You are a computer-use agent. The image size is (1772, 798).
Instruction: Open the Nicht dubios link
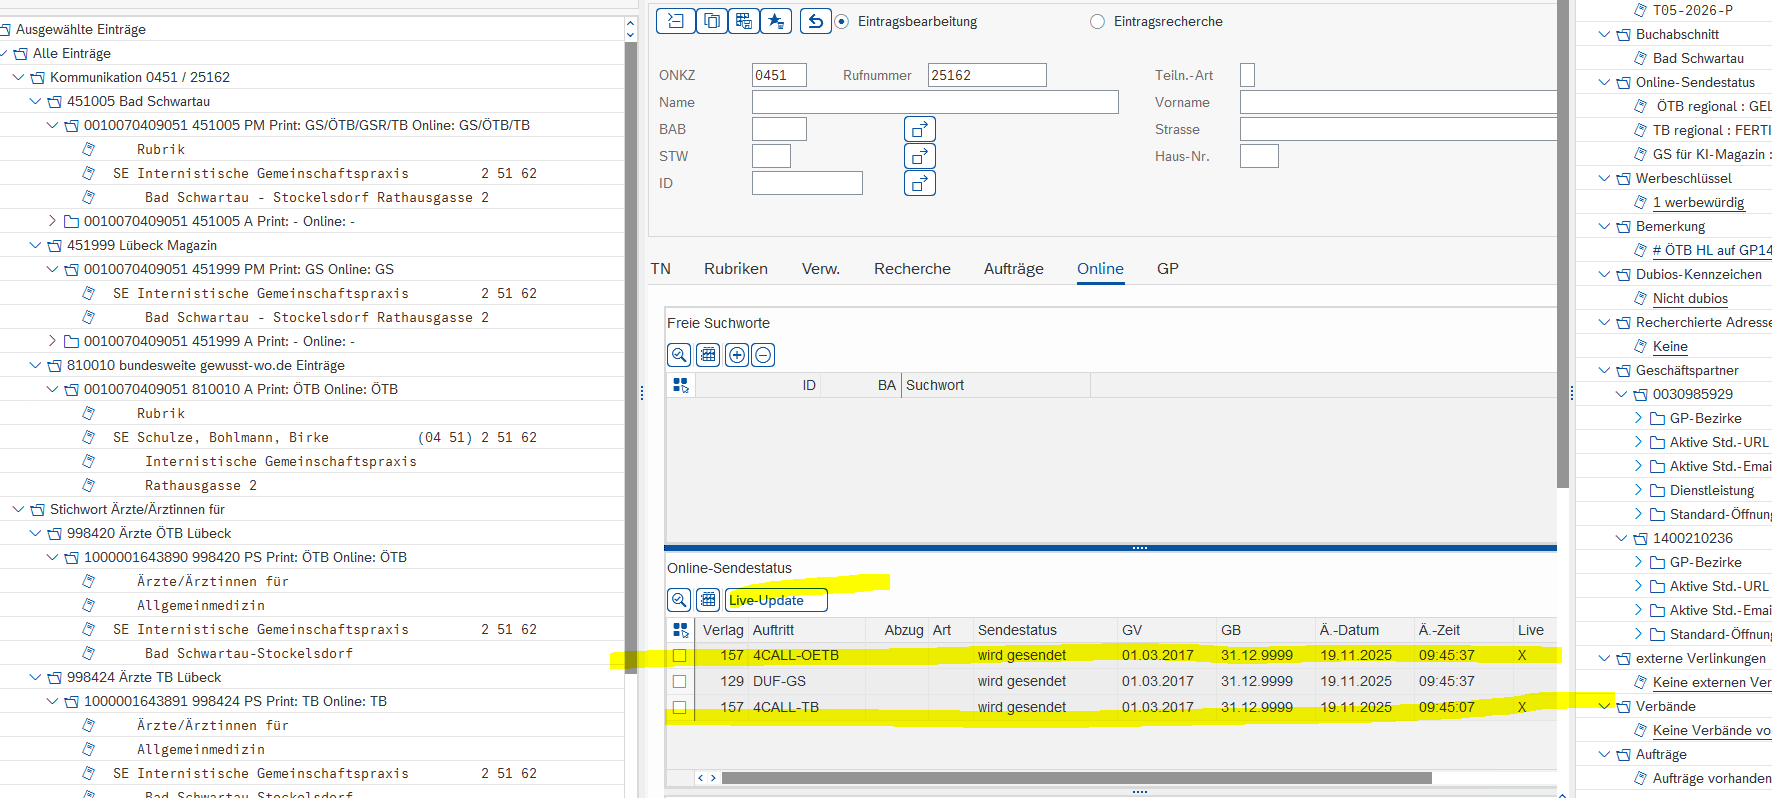1690,298
